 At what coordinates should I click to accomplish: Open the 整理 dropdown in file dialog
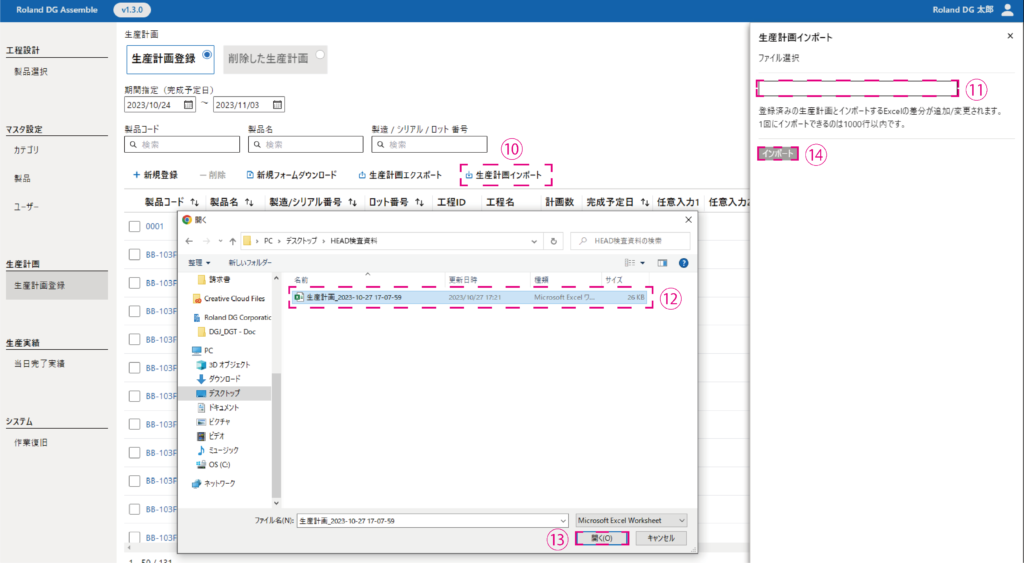200,263
